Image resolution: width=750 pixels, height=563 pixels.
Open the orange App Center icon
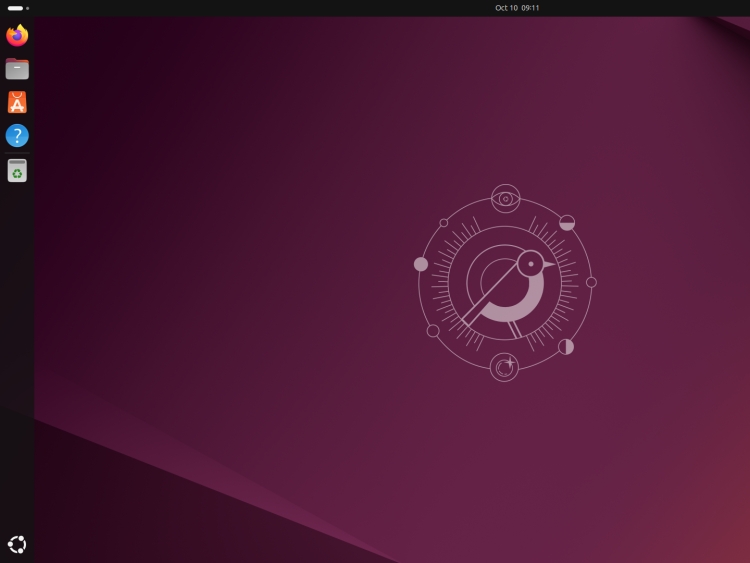point(17,102)
